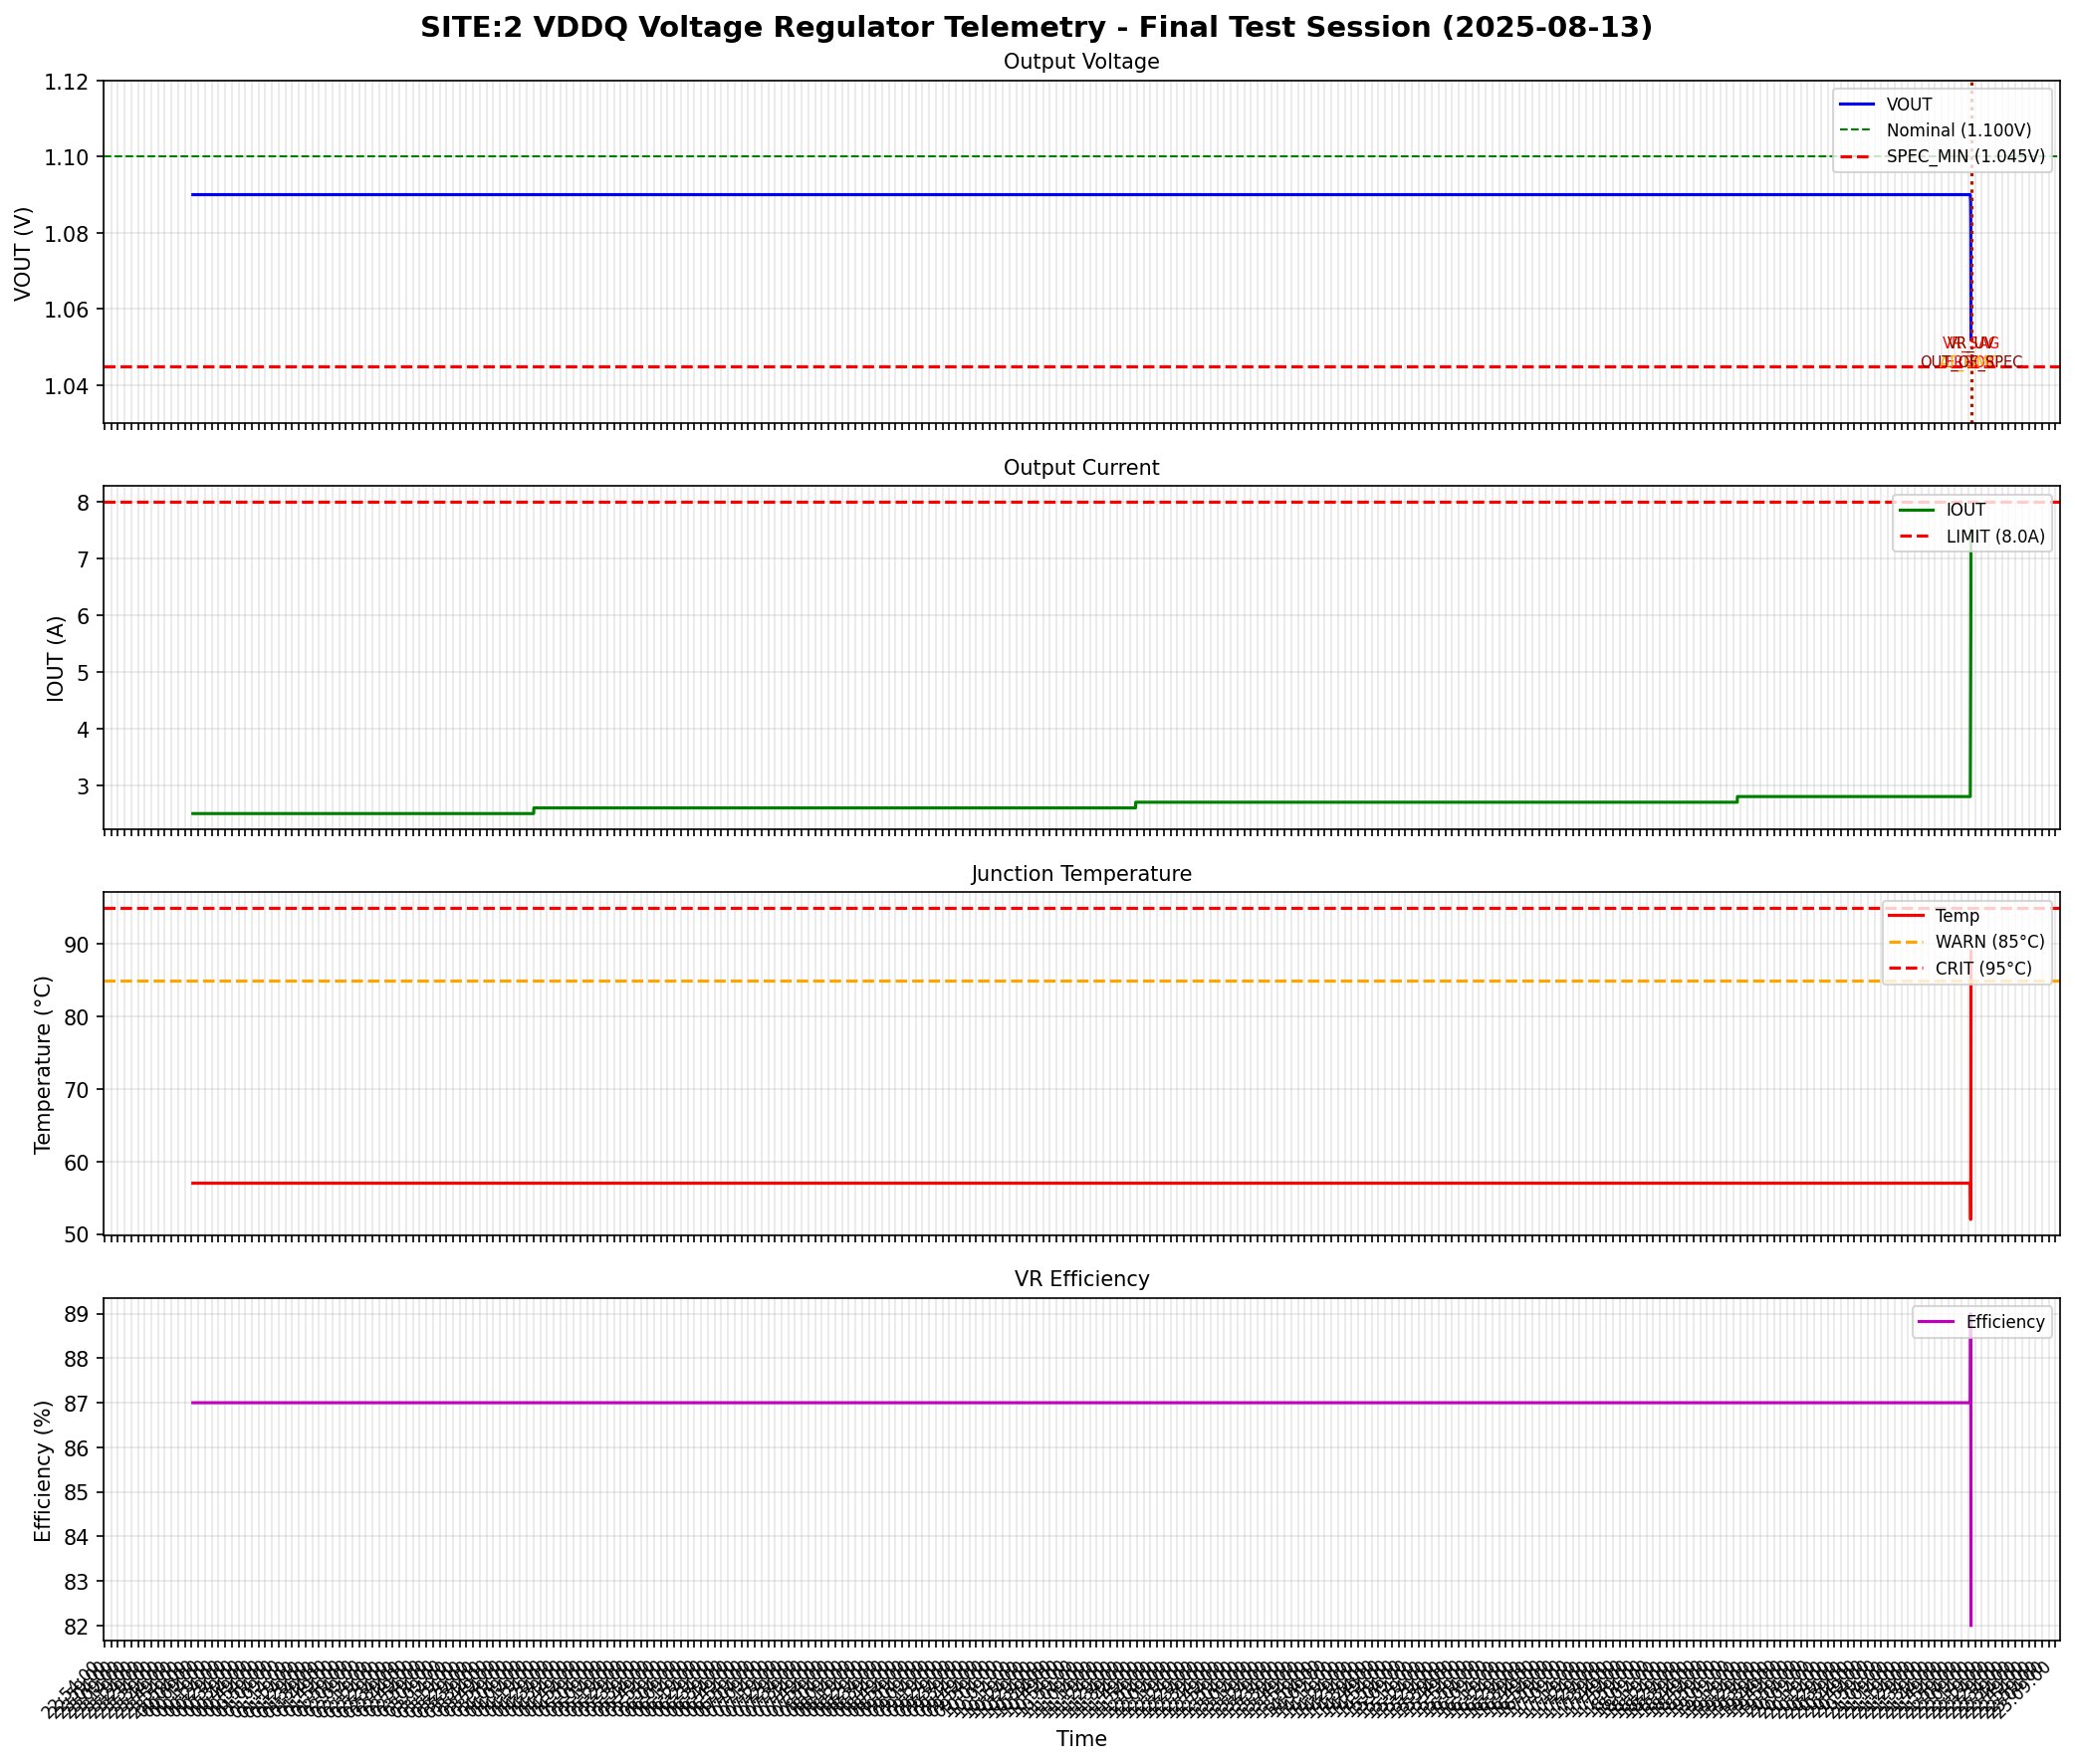This screenshot has width=2075, height=1764.
Task: Toggle the VOUT trace via its legend entry
Action: pyautogui.click(x=1908, y=104)
